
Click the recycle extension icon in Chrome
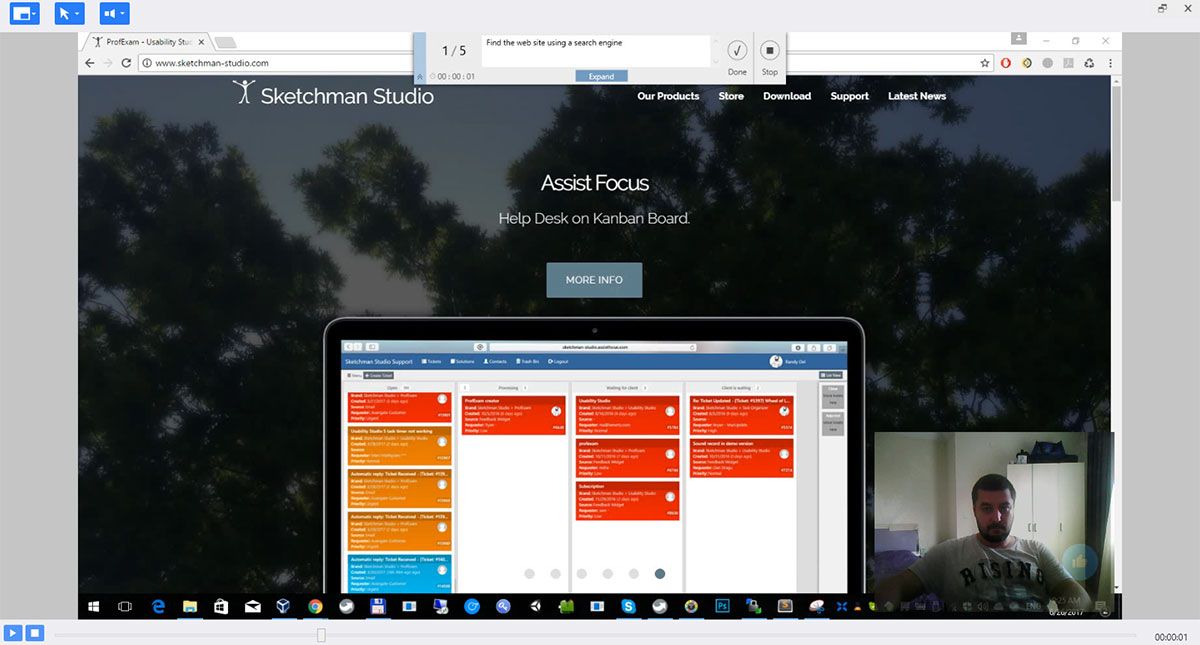tap(1089, 62)
